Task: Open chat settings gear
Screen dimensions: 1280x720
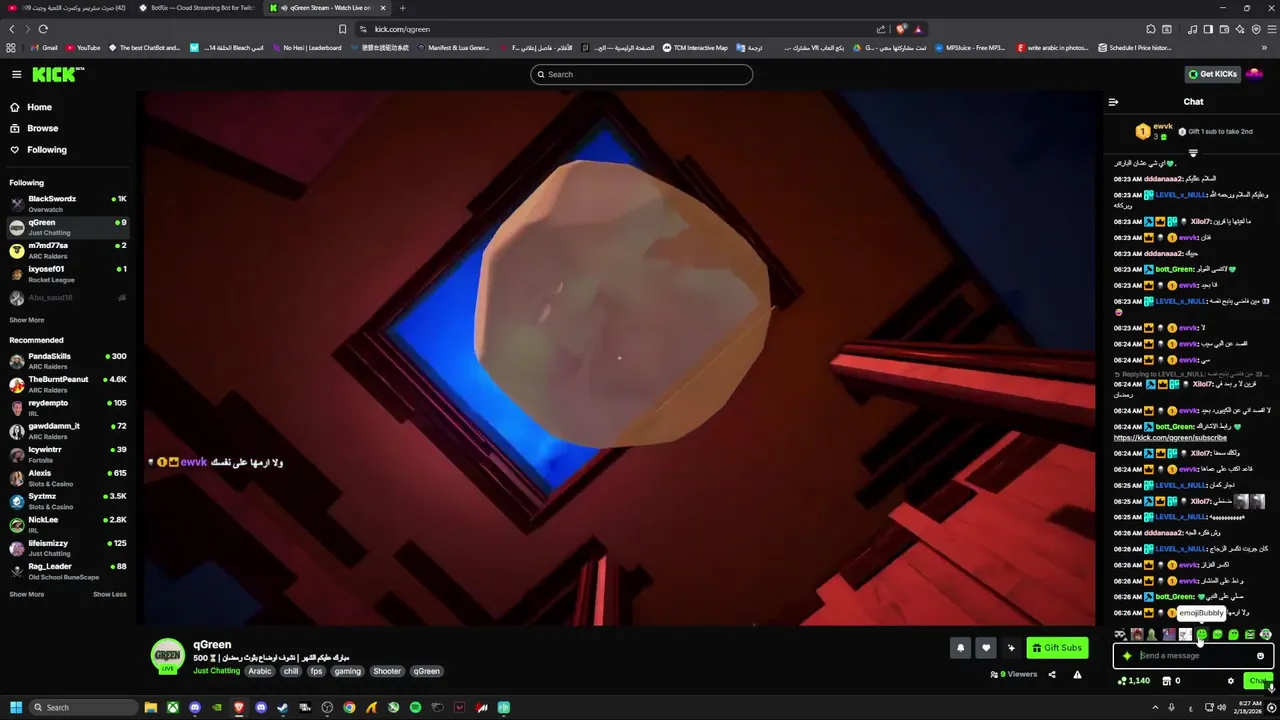Action: (1231, 681)
